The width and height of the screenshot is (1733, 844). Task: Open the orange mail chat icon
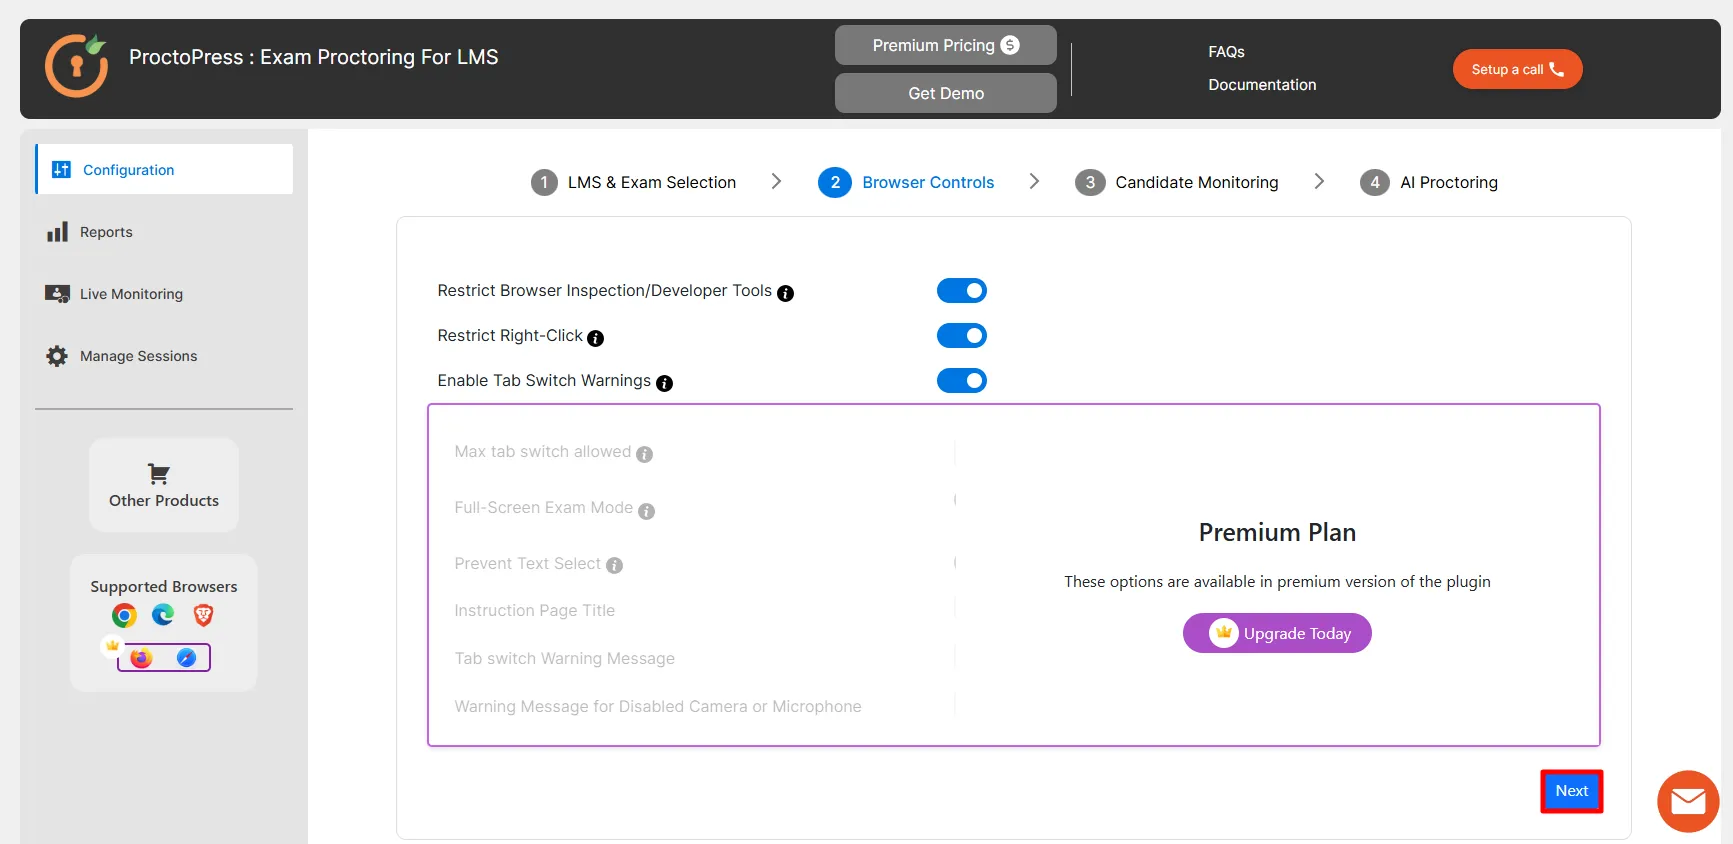(x=1688, y=801)
